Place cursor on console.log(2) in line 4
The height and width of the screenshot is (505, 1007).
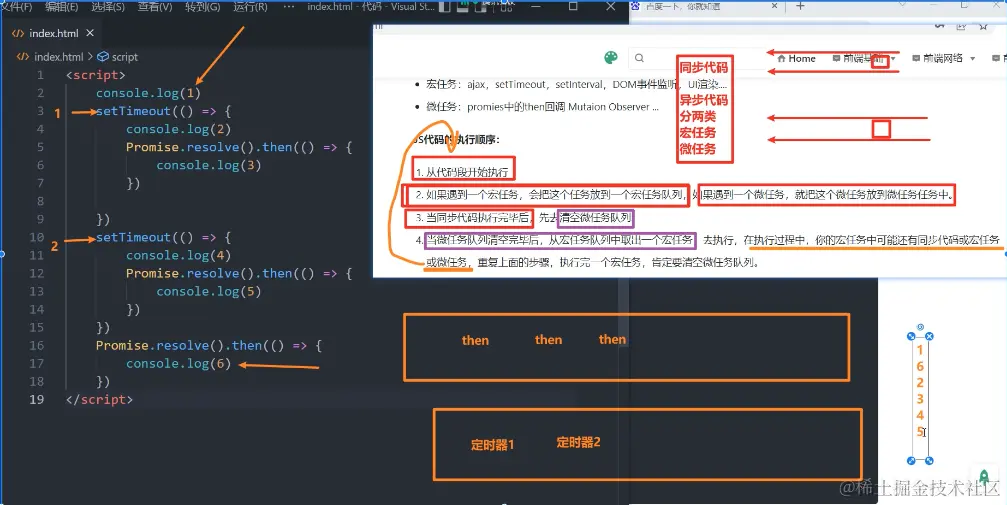click(x=179, y=129)
